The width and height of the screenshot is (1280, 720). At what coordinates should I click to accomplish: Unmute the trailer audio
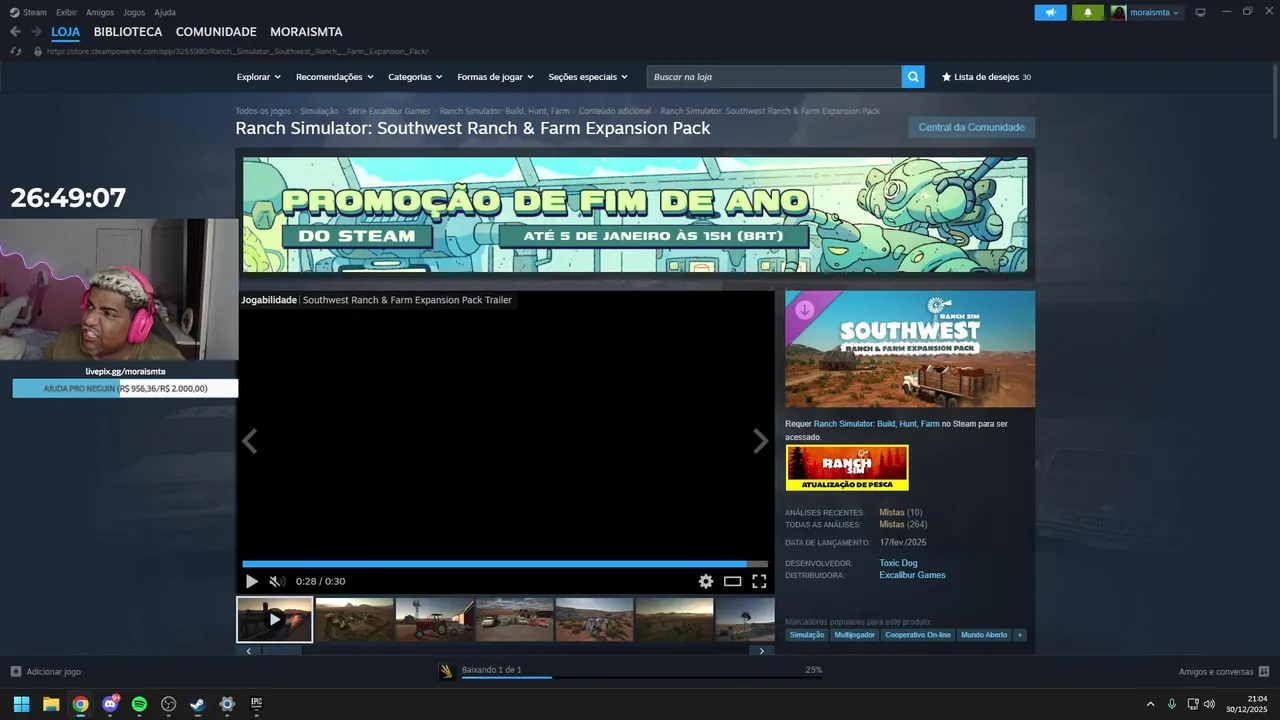coord(277,581)
